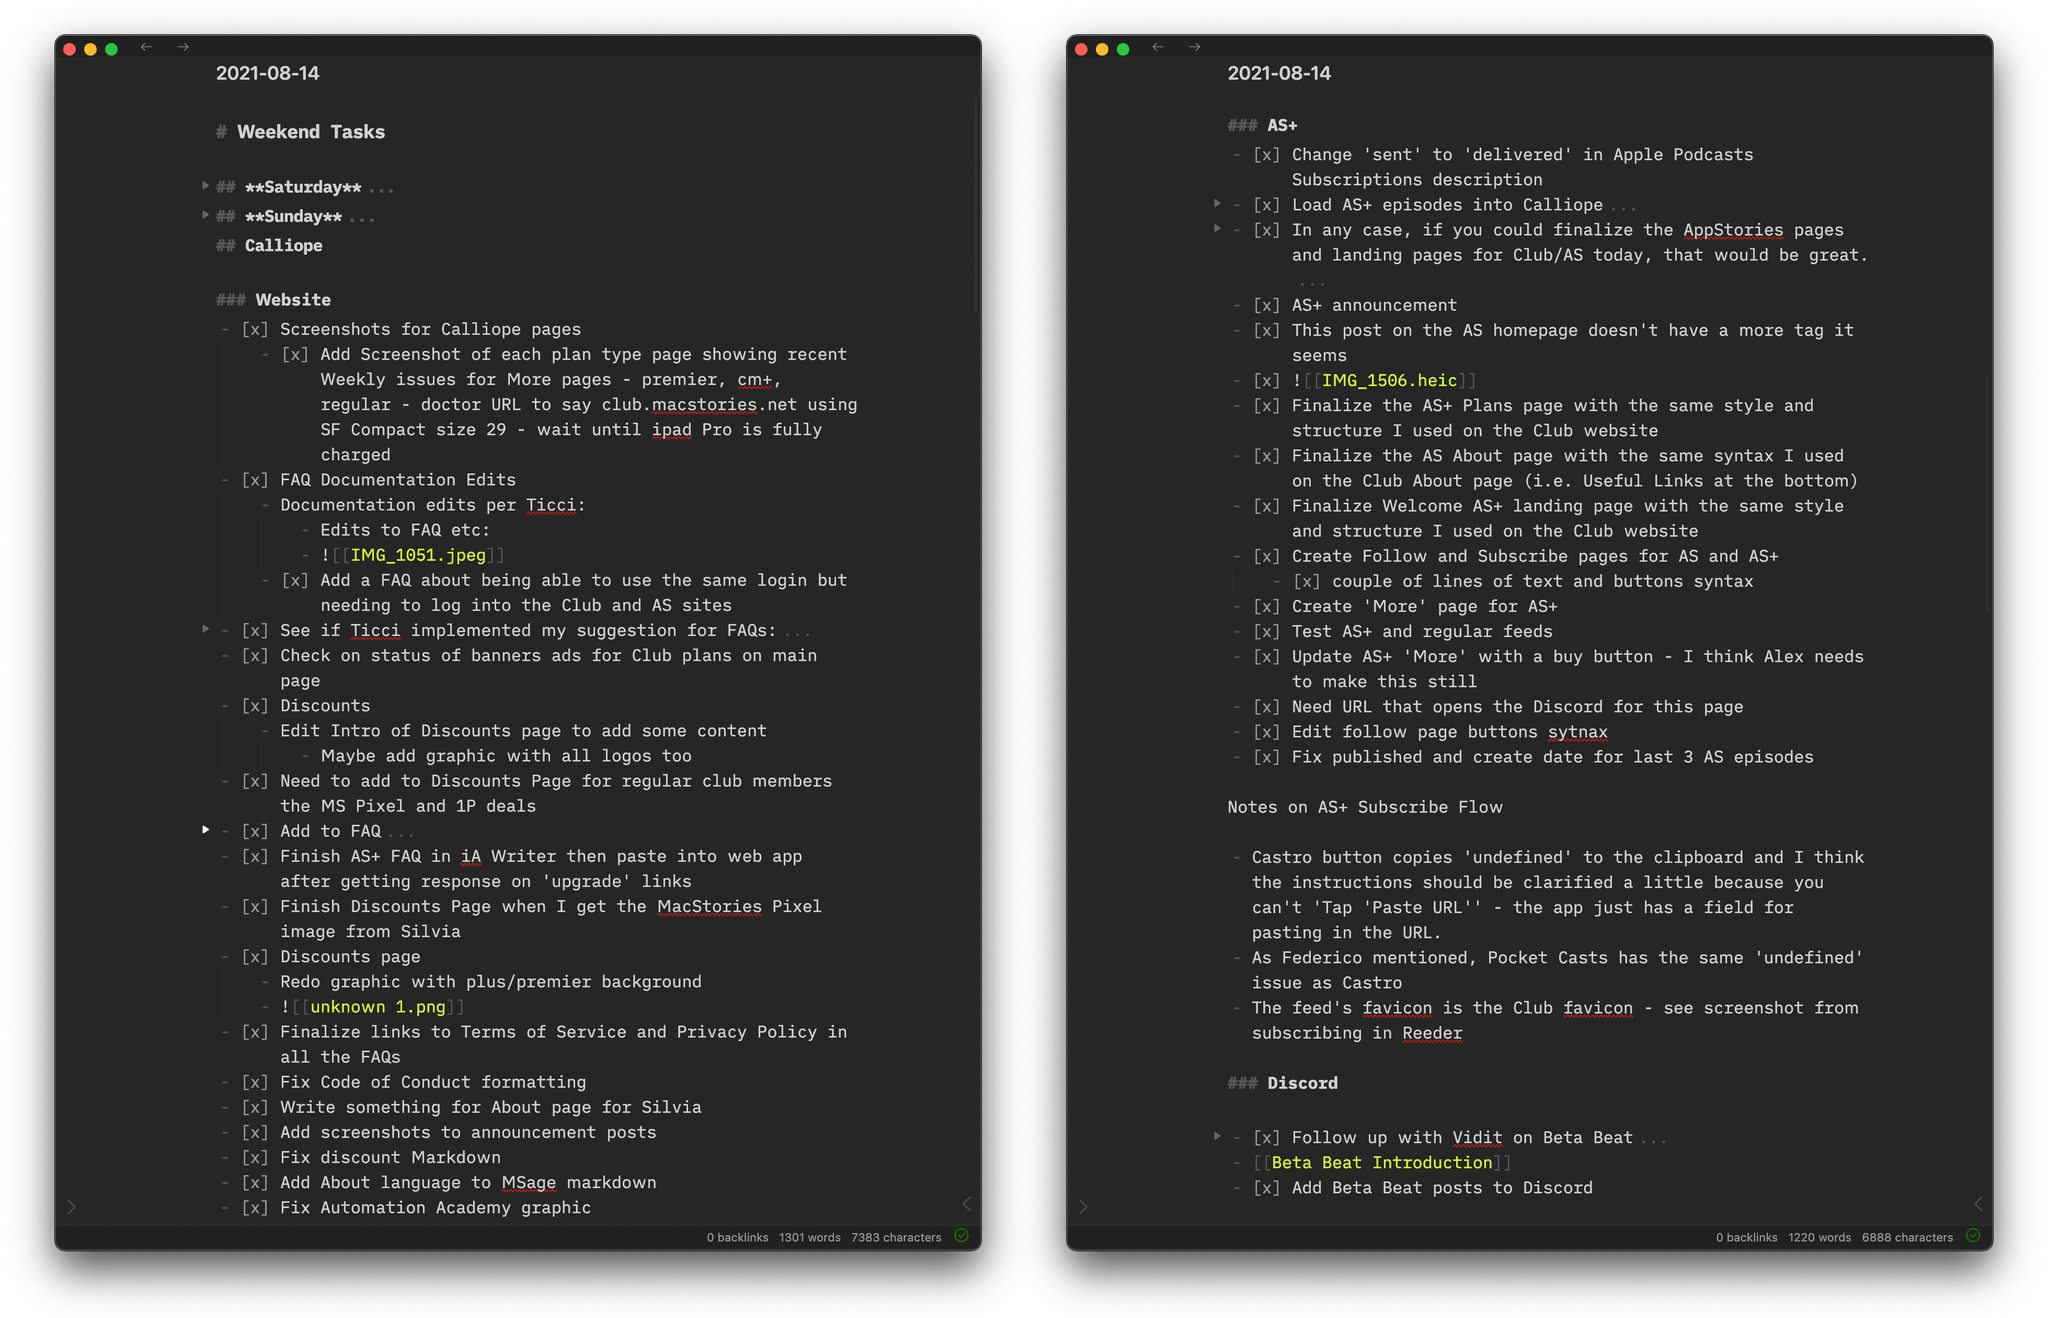Click '0 backlinks' in left window status bar
The height and width of the screenshot is (1318, 2048).
point(737,1237)
